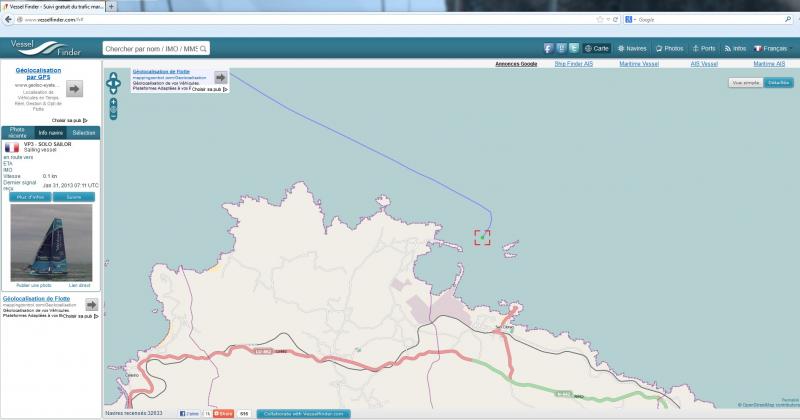Open the Ports menu
800x420 pixels.
coord(704,48)
